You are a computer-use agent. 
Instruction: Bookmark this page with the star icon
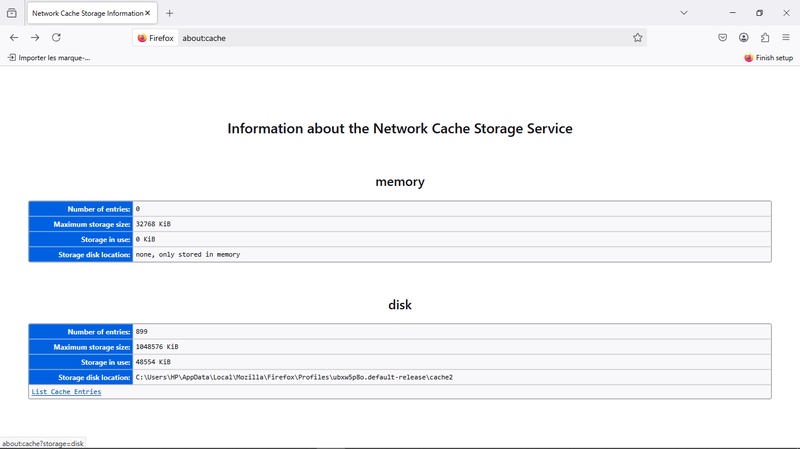pos(637,38)
